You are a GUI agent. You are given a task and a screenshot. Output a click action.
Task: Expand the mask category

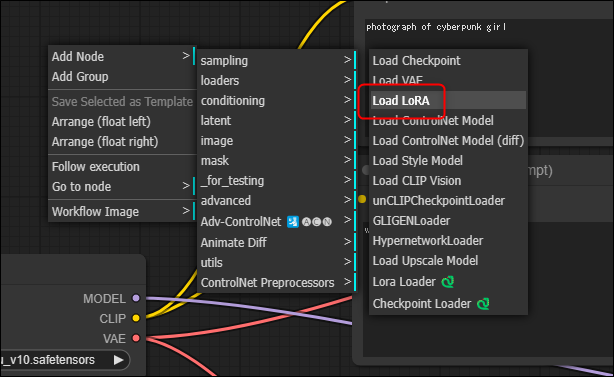276,161
